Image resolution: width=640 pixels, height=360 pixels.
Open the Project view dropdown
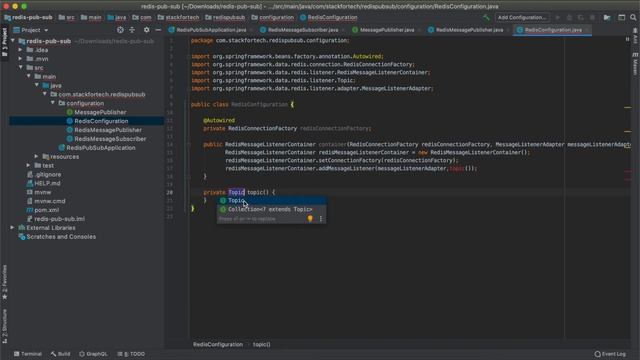tap(31, 30)
